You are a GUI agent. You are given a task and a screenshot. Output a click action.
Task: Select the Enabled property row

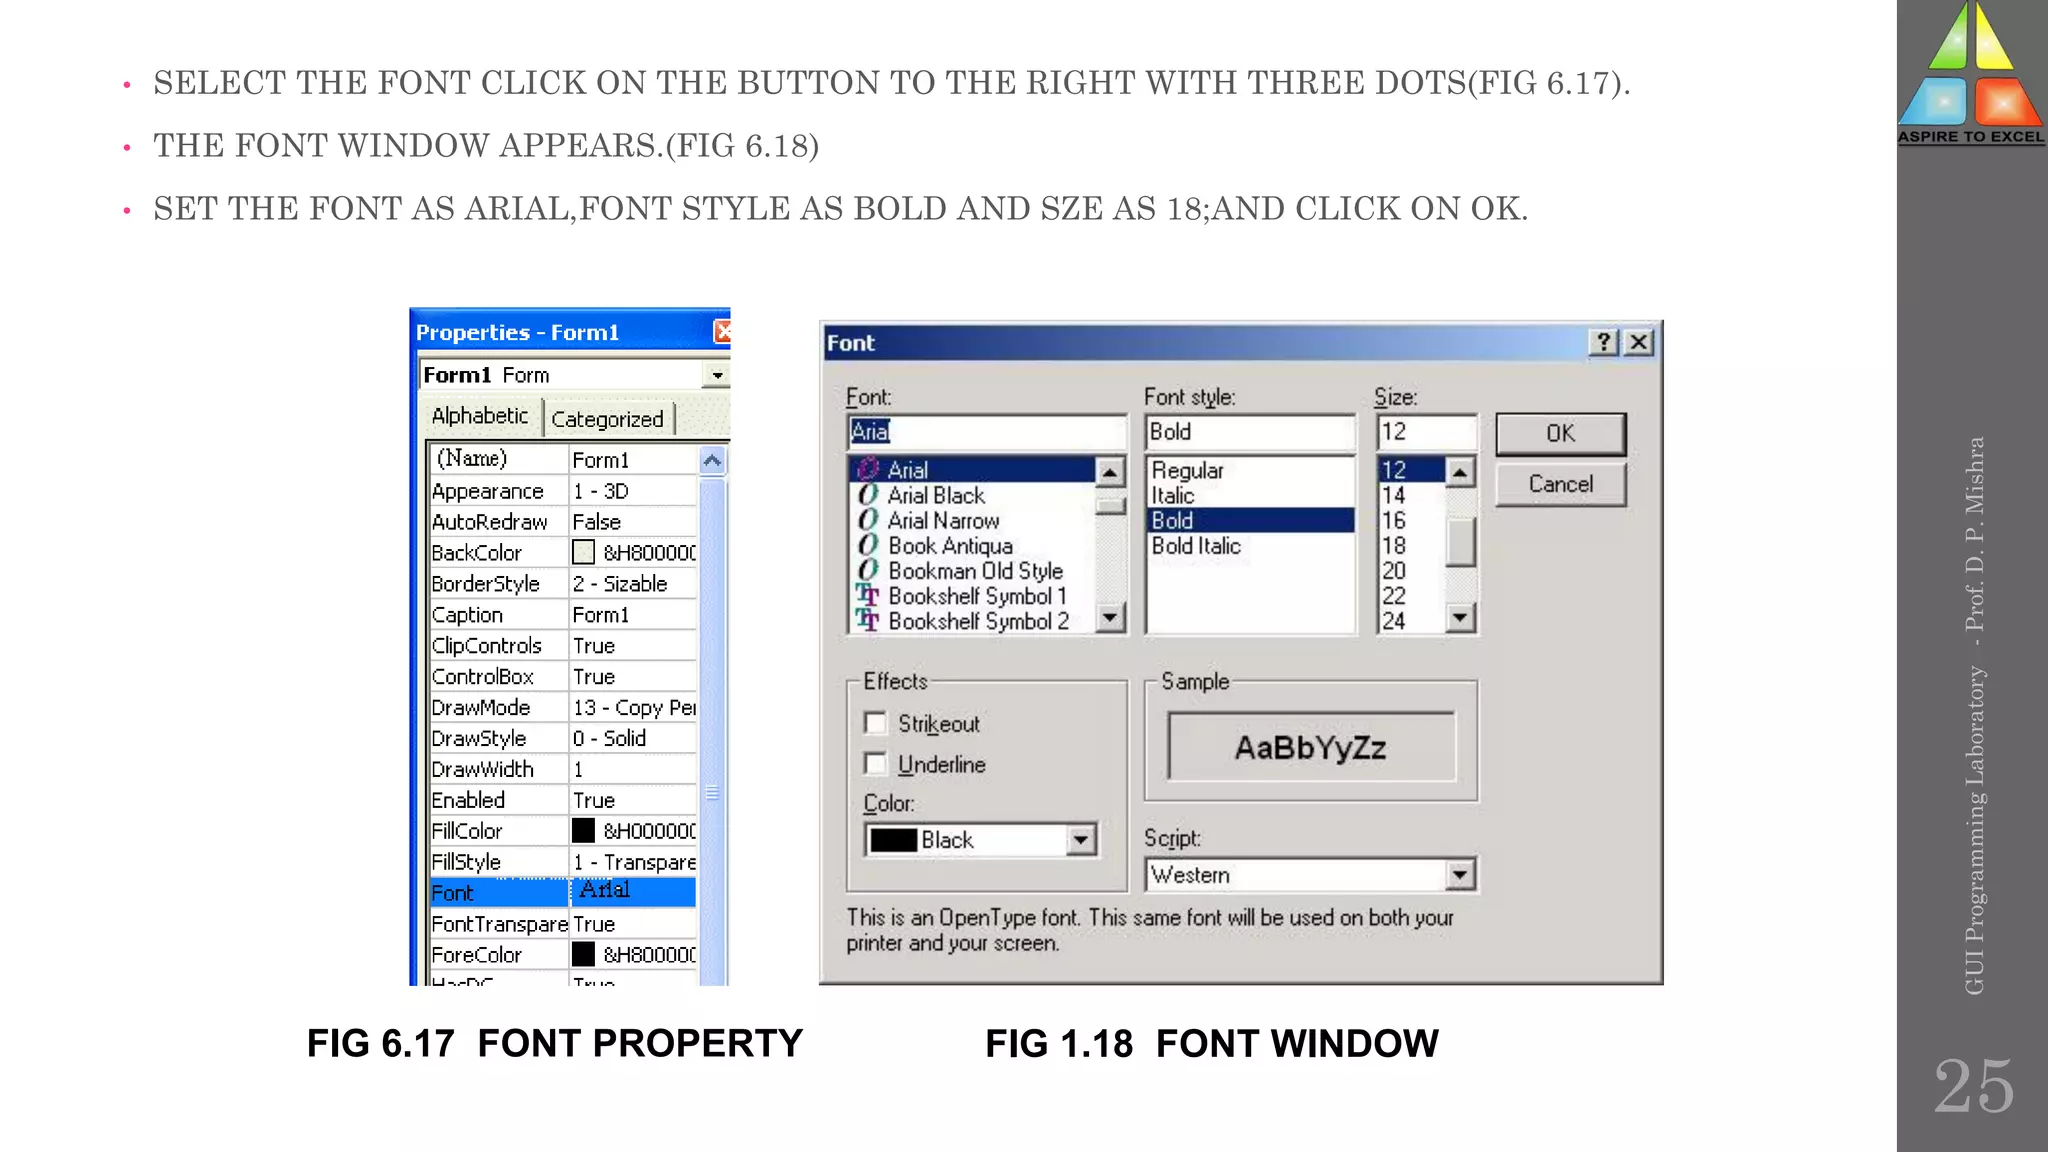click(563, 800)
